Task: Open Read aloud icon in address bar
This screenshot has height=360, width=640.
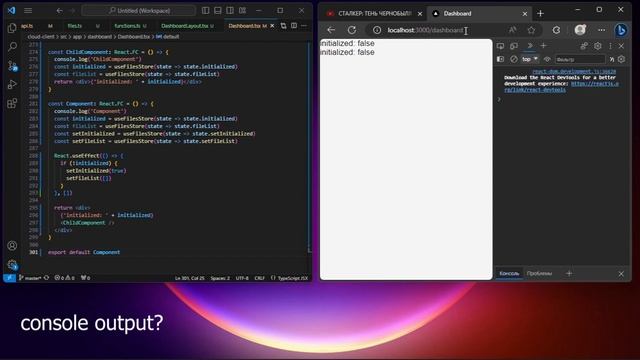Action: click(x=513, y=30)
